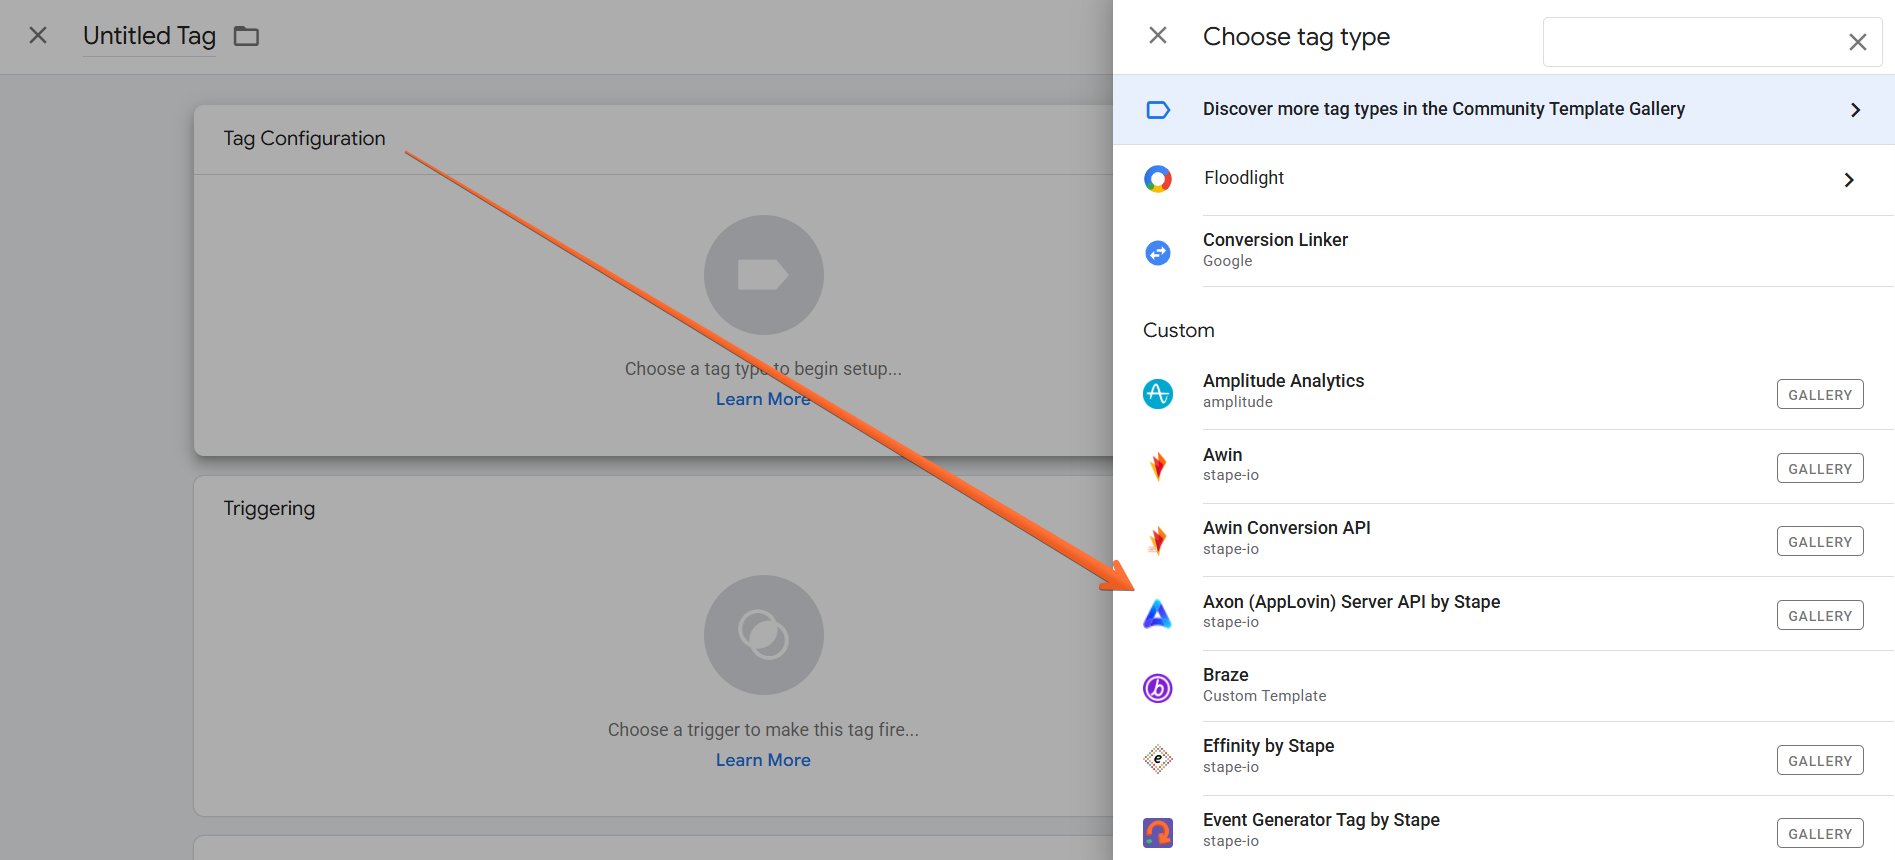Image resolution: width=1895 pixels, height=860 pixels.
Task: Click the Community Template Gallery tag icon
Action: coord(1158,110)
